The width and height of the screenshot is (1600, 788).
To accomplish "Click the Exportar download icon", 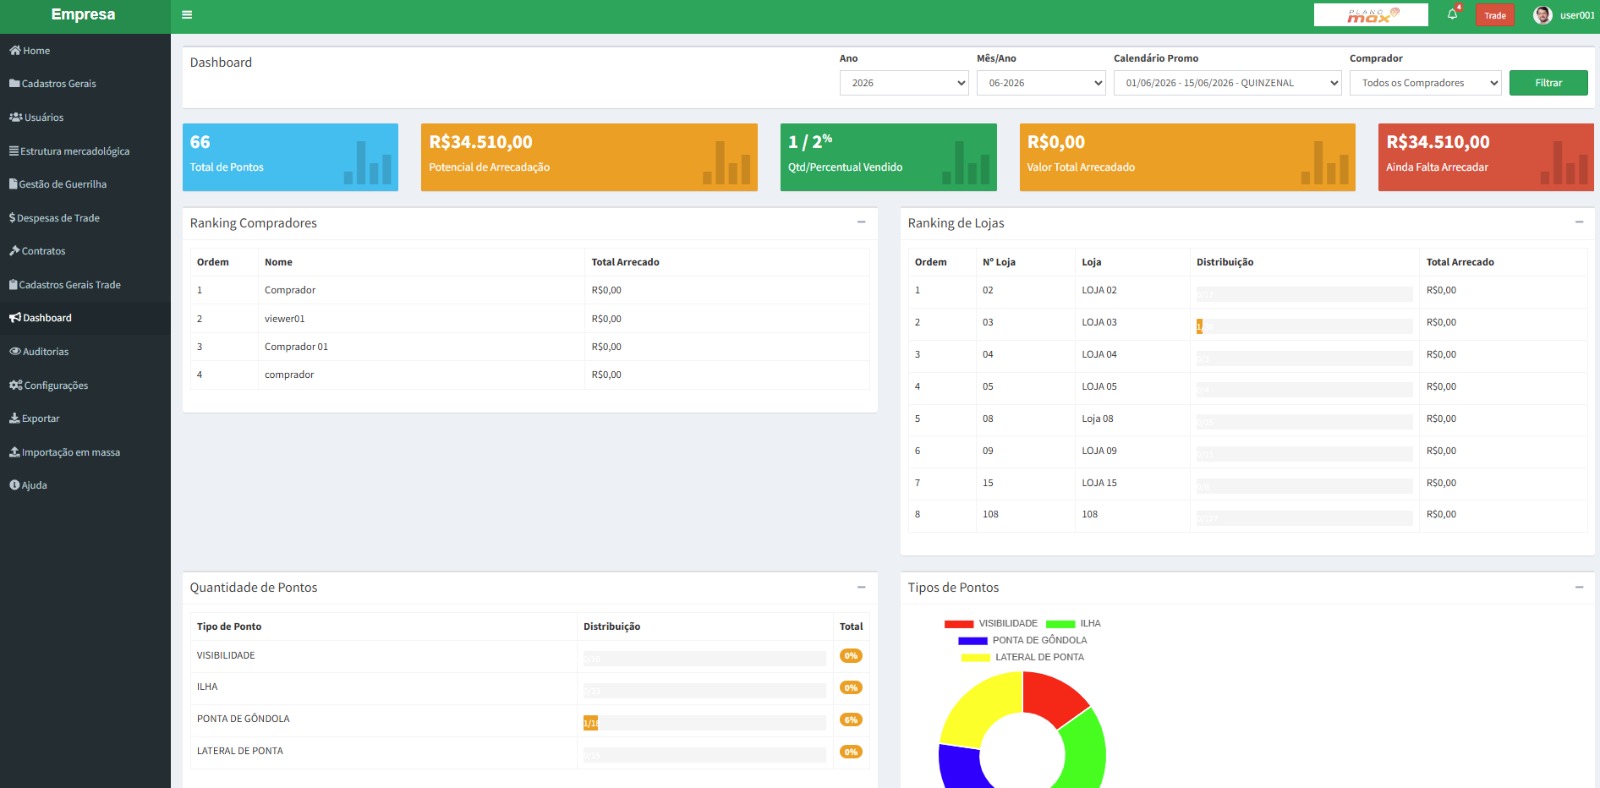I will pyautogui.click(x=14, y=419).
